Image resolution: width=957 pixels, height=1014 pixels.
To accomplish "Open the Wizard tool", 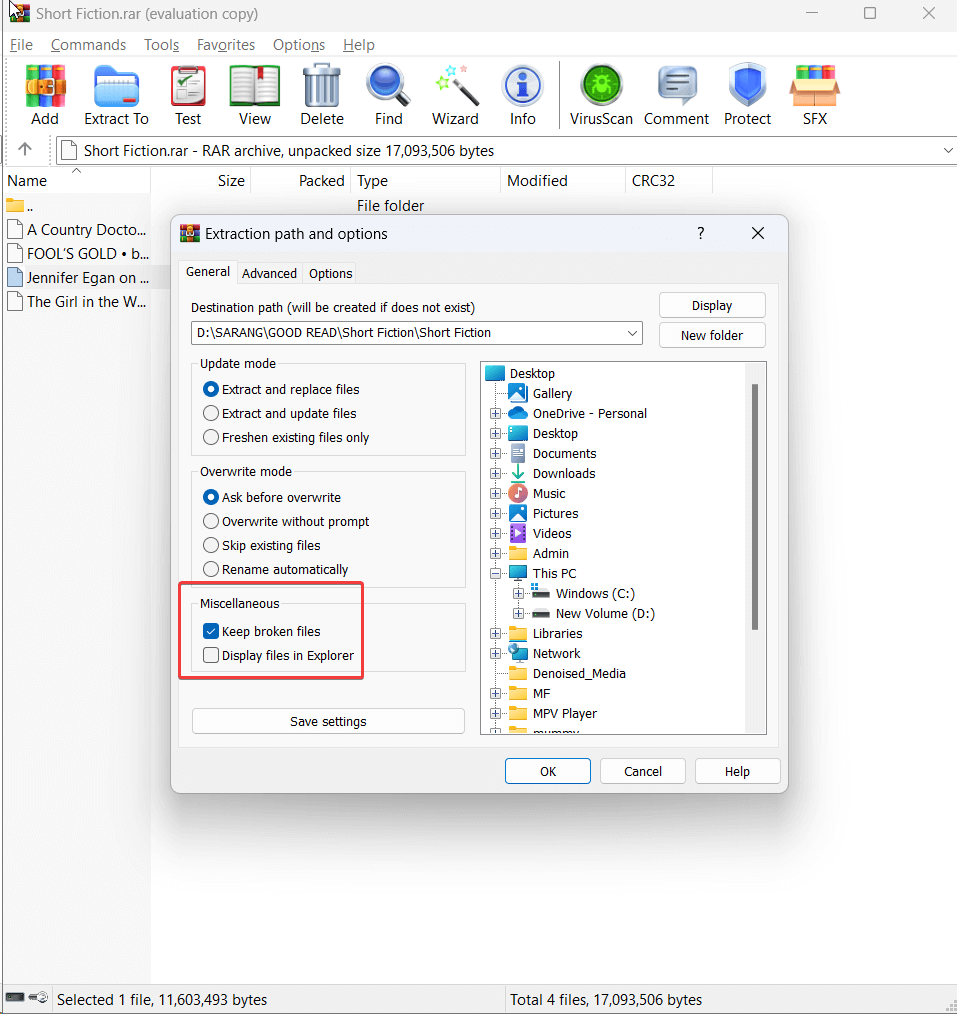I will coord(455,96).
